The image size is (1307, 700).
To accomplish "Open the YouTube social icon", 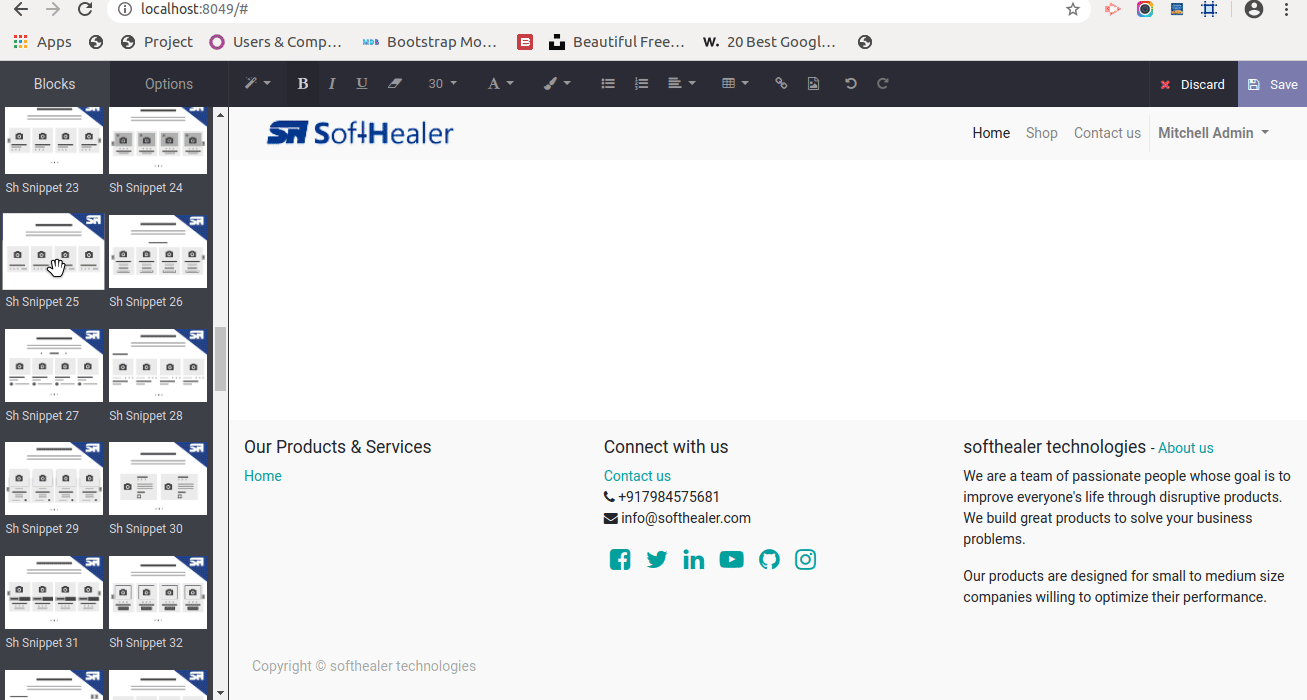I will (732, 560).
